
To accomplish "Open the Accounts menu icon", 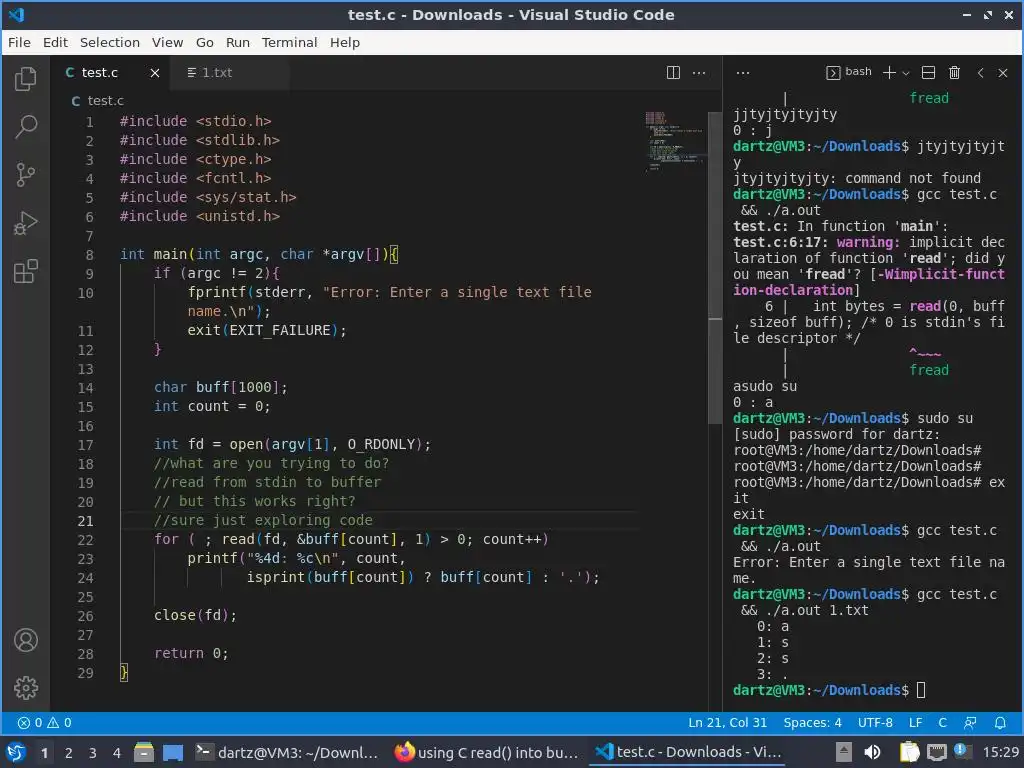I will pyautogui.click(x=25, y=640).
